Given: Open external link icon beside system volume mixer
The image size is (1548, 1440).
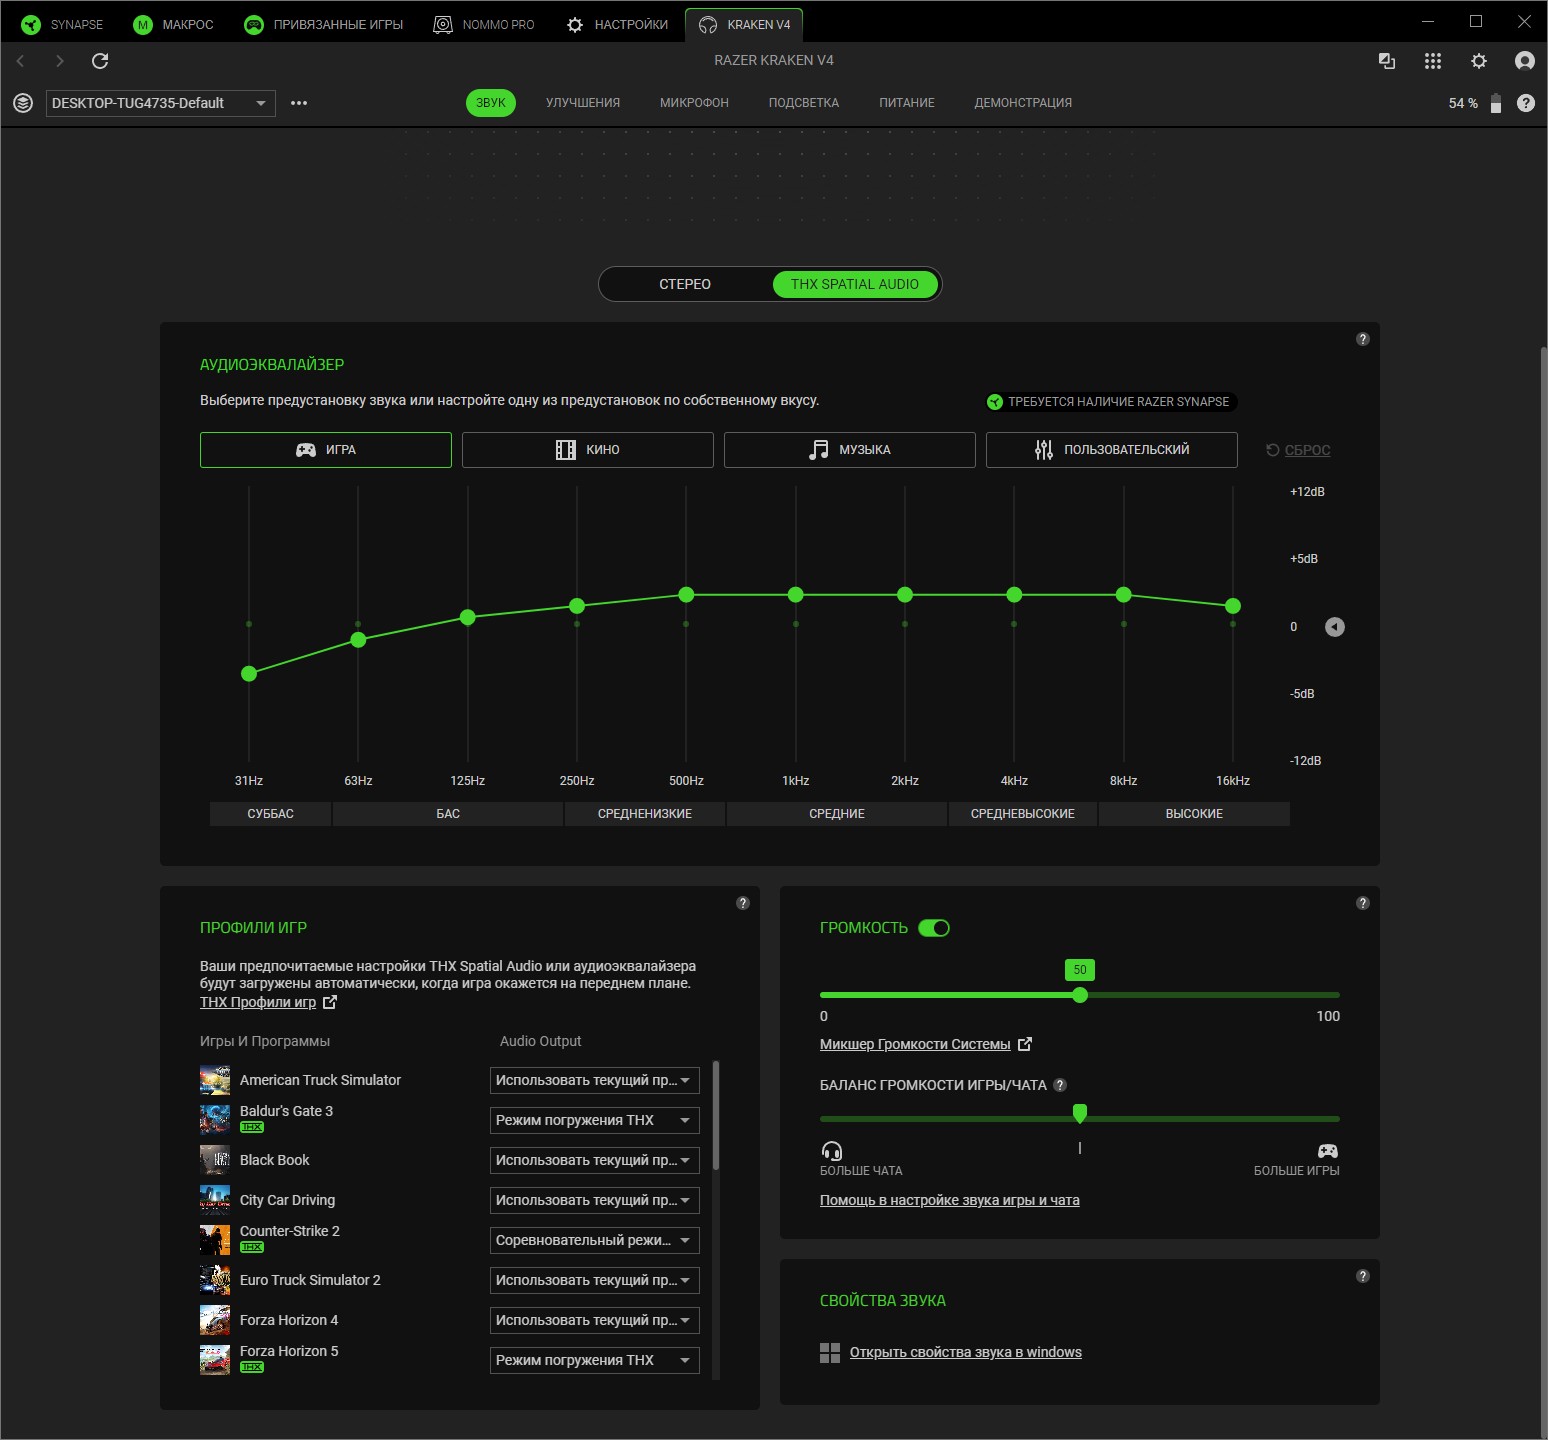Looking at the screenshot, I should click(x=1025, y=1044).
